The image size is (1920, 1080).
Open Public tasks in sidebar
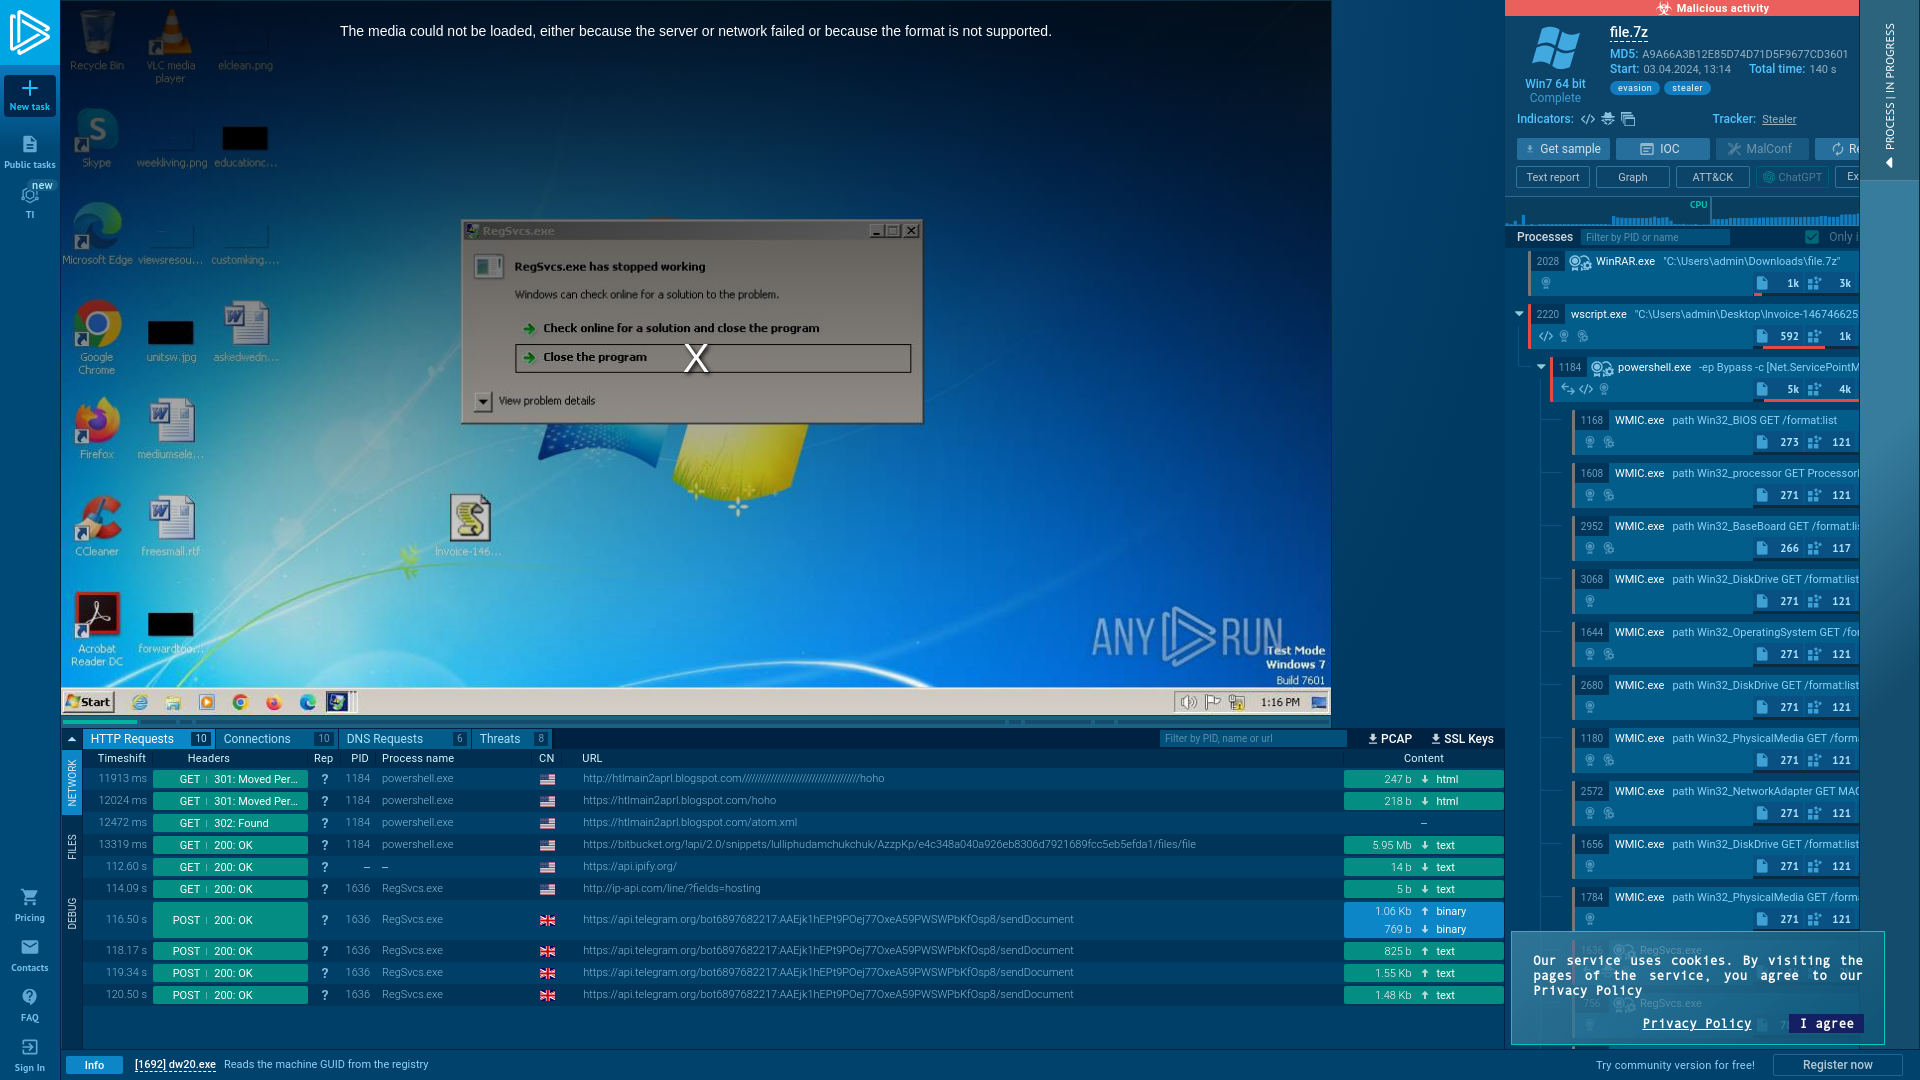pos(30,152)
